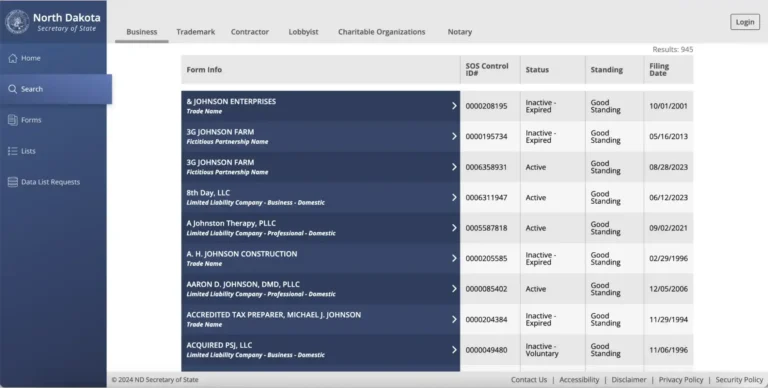768x388 pixels.
Task: Click filing date 12/05/2006
Action: coord(669,289)
